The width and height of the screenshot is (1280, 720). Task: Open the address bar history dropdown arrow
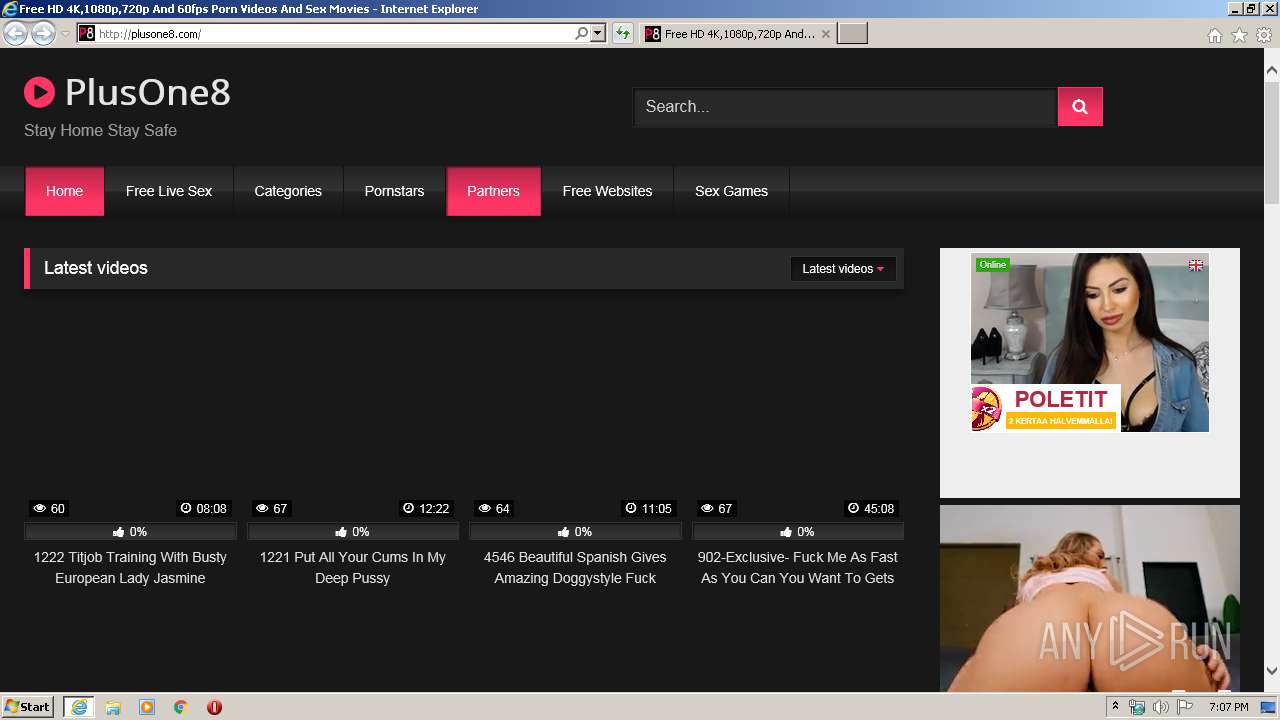598,34
